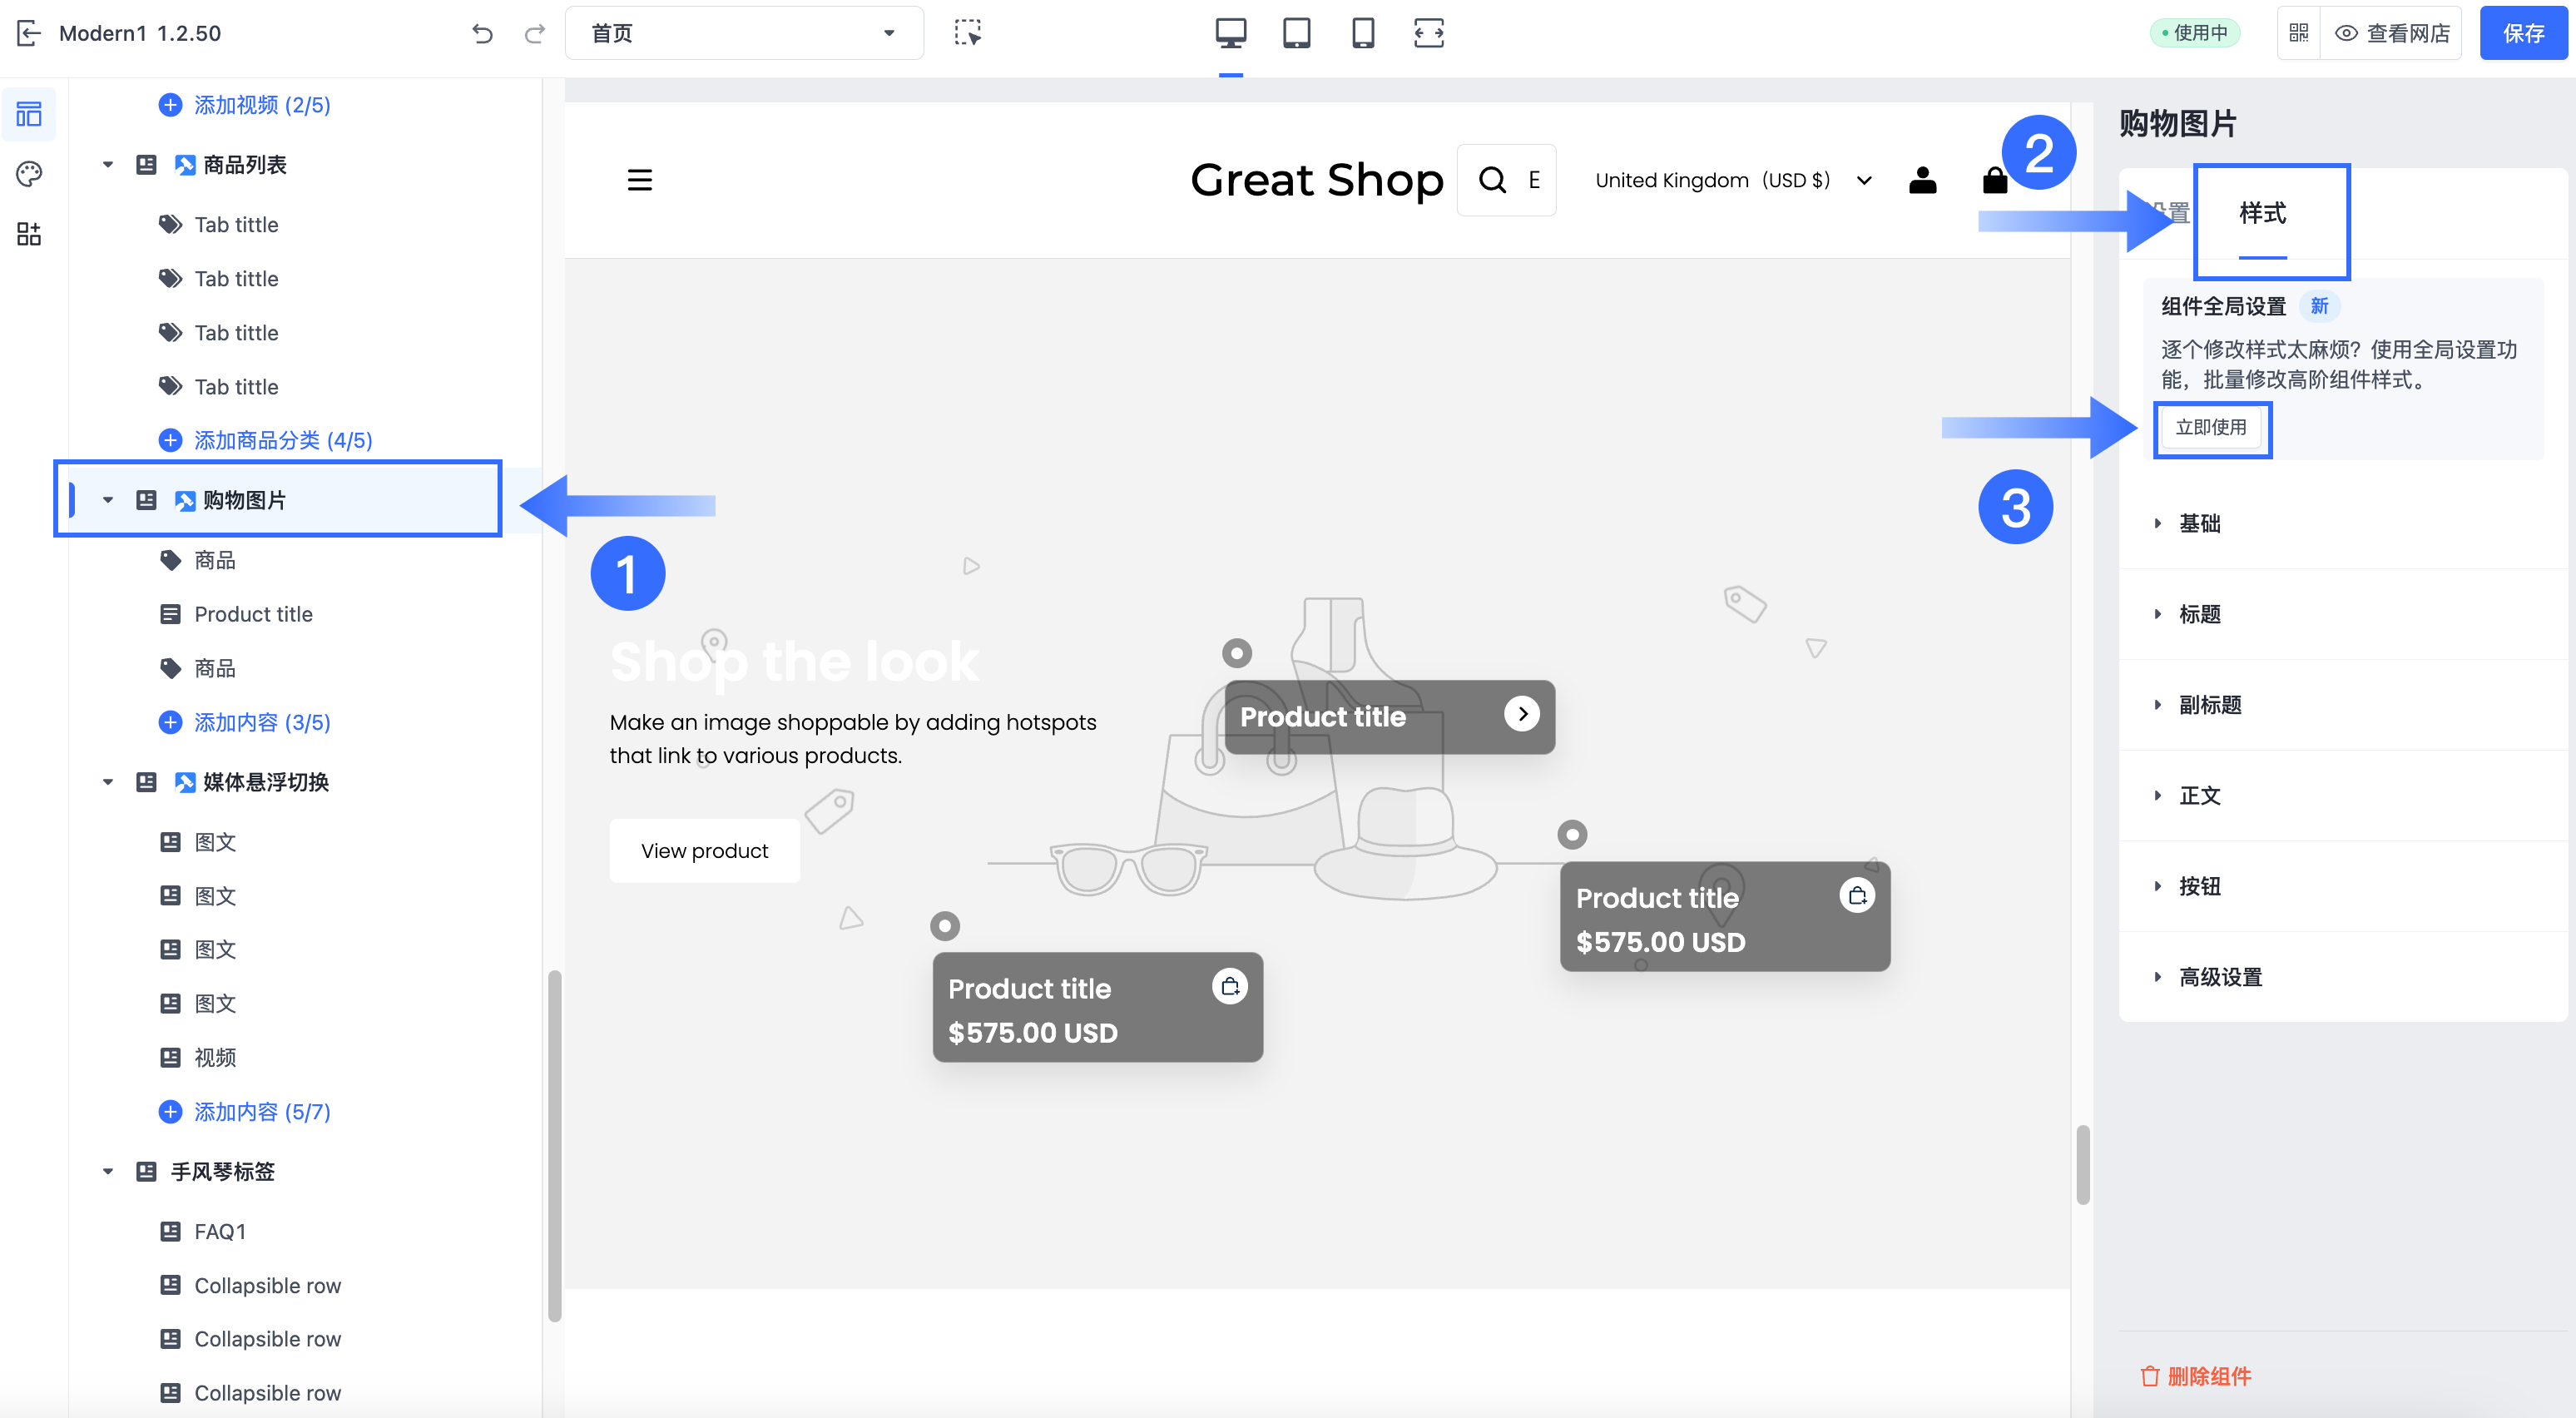Expand the 高级设置 settings group
This screenshot has height=1418, width=2576.
[2342, 977]
